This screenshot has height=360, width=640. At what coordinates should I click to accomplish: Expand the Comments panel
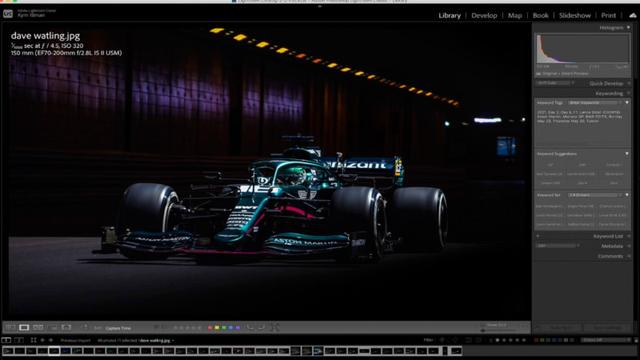[x=629, y=256]
